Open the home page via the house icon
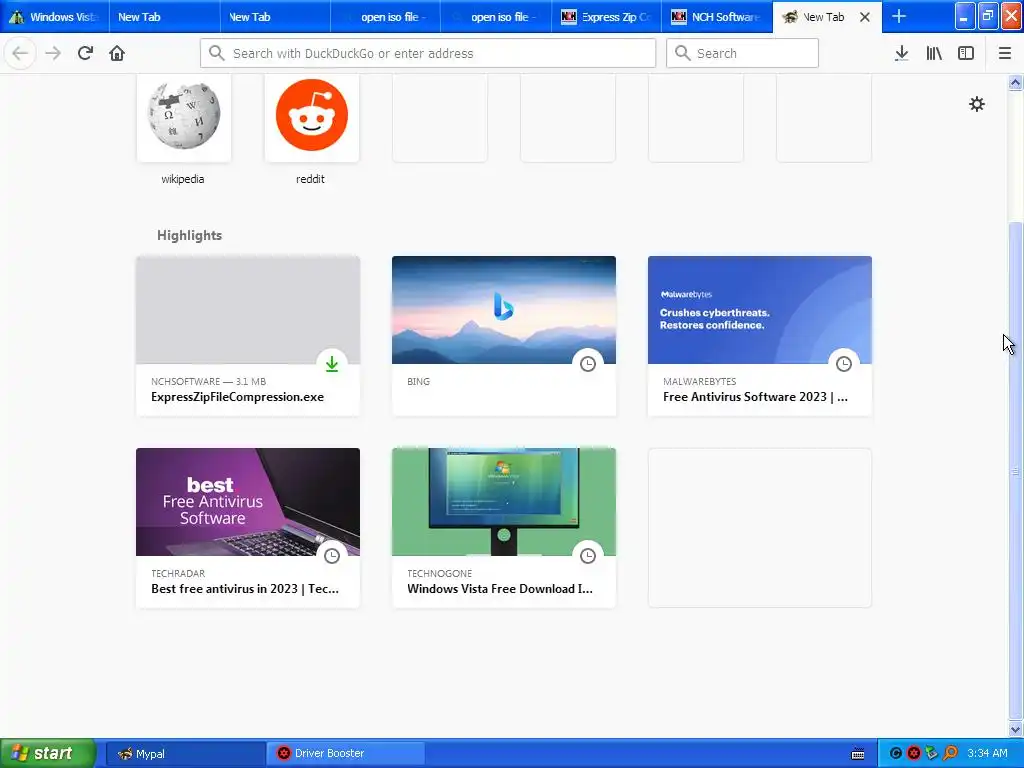 [117, 53]
